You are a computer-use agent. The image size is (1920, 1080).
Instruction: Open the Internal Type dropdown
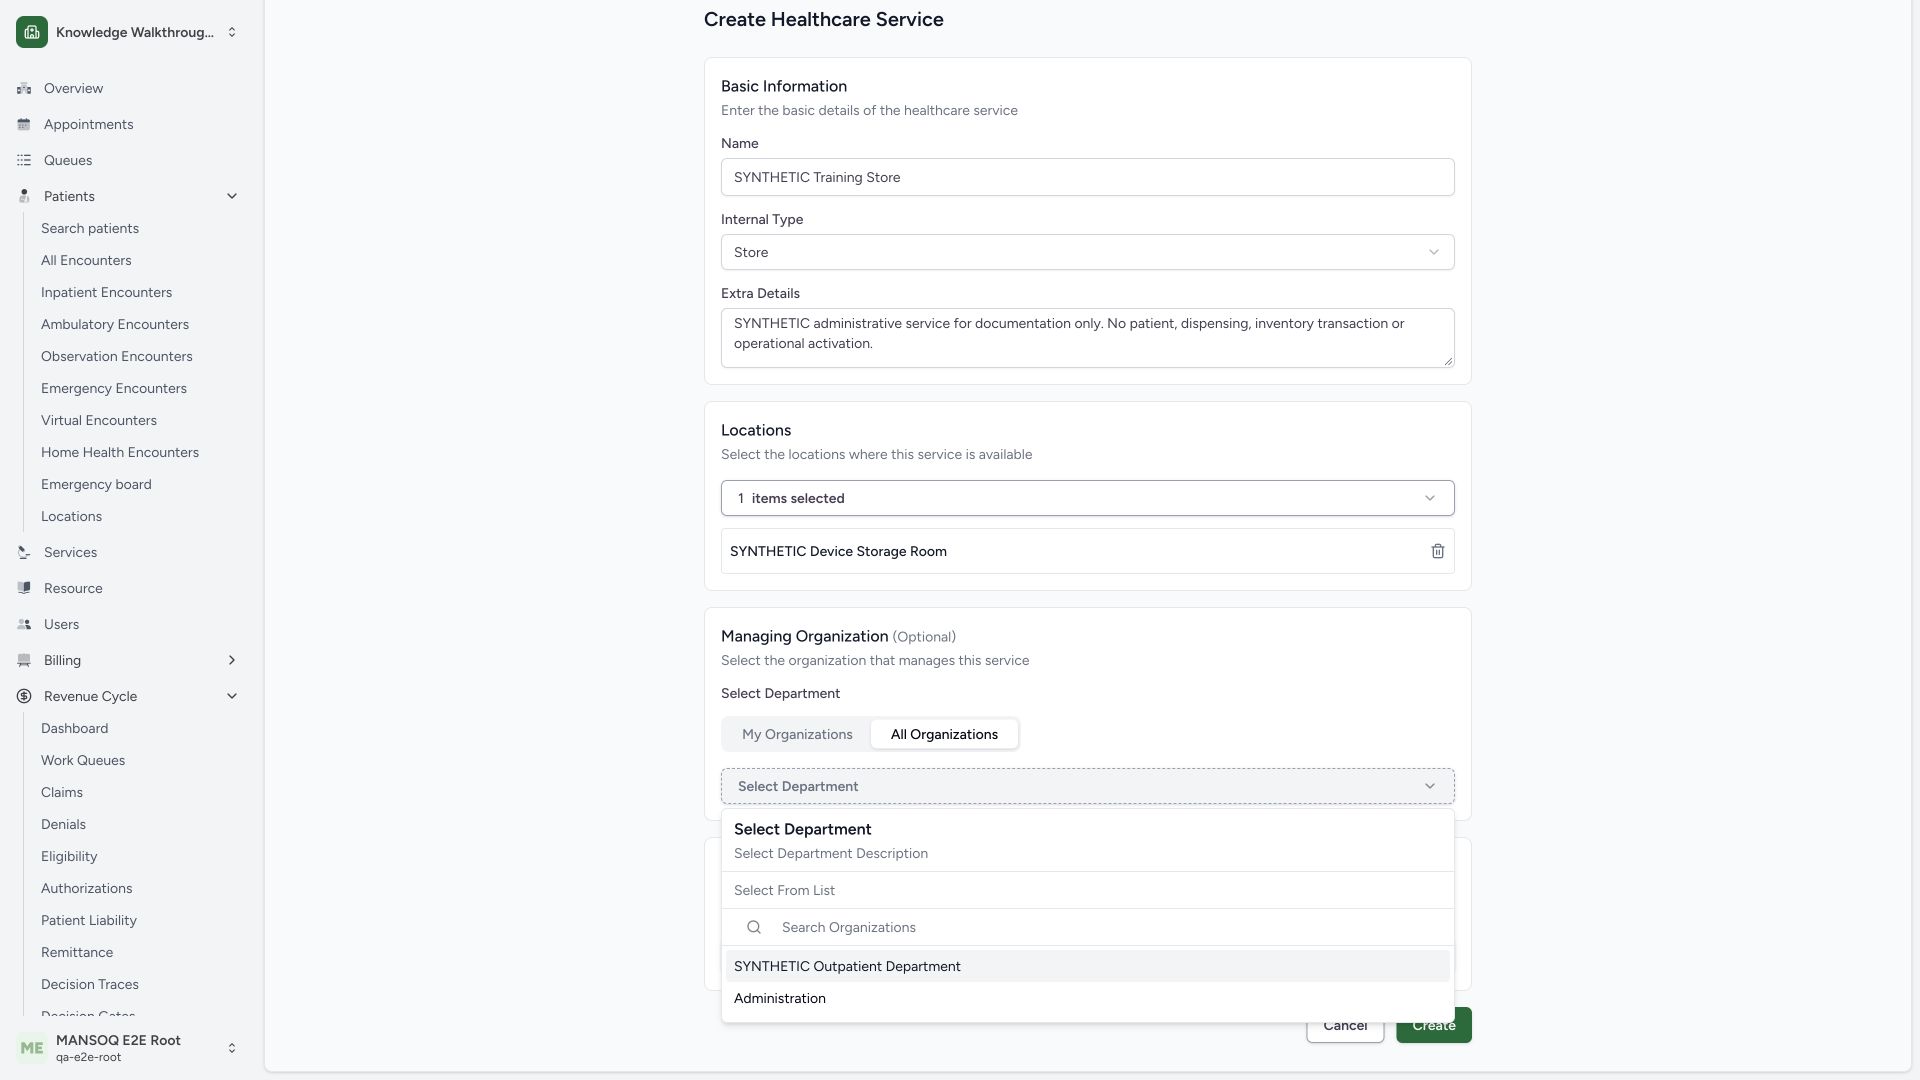(x=1087, y=252)
